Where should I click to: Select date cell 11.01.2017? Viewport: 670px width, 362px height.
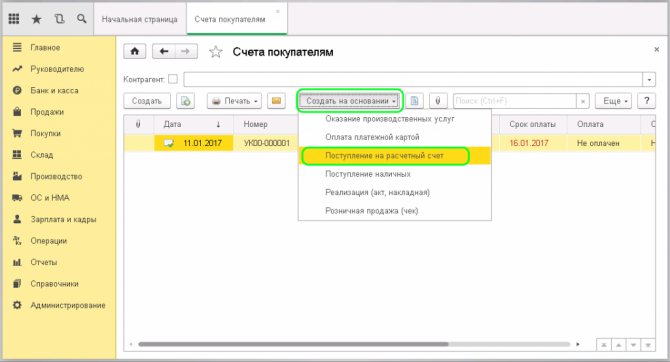tap(194, 143)
